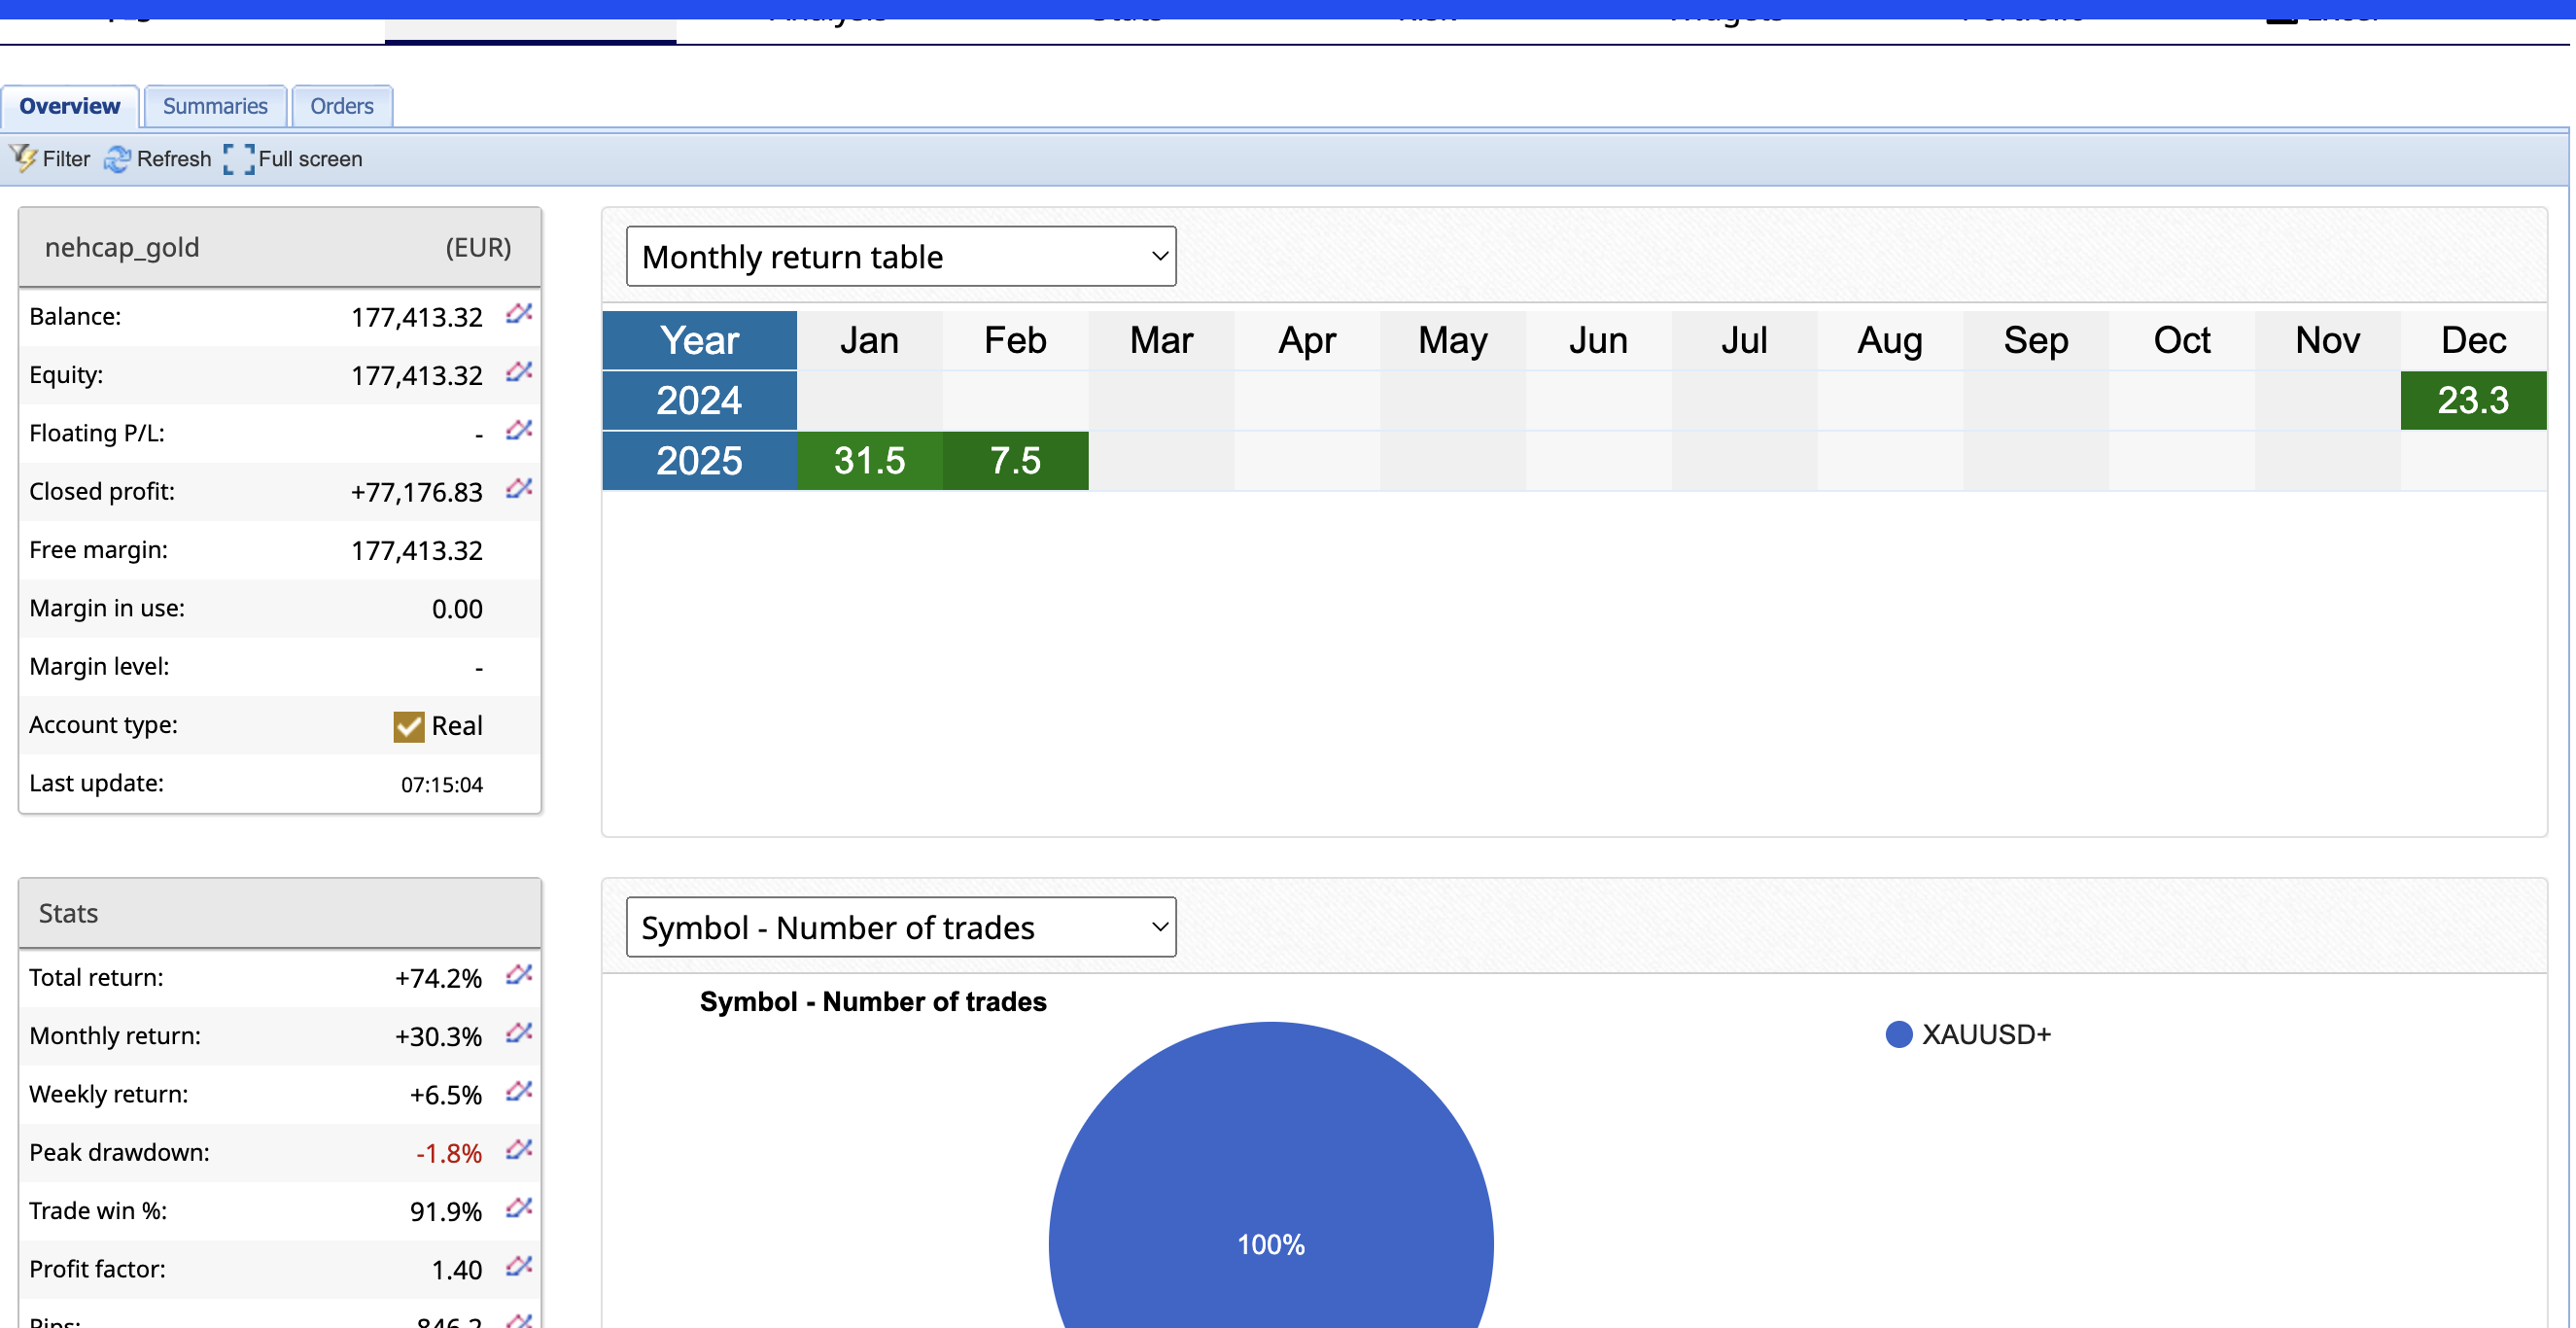Click the 31.5 January 2025 return cell
Screen dimensions: 2576x1328
(869, 461)
